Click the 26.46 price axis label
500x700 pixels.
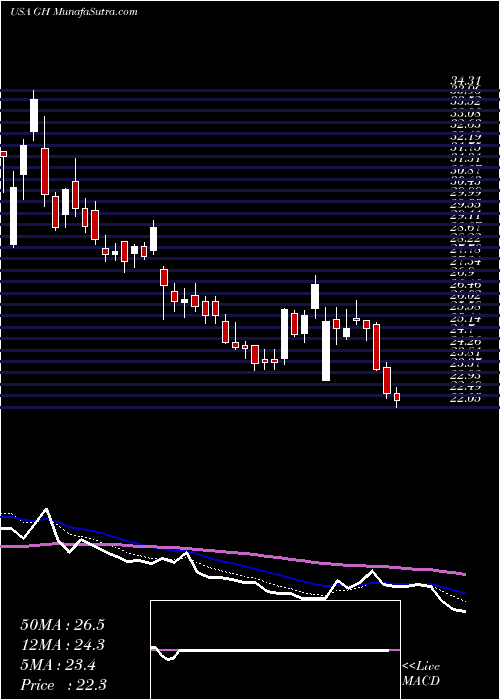click(x=465, y=284)
